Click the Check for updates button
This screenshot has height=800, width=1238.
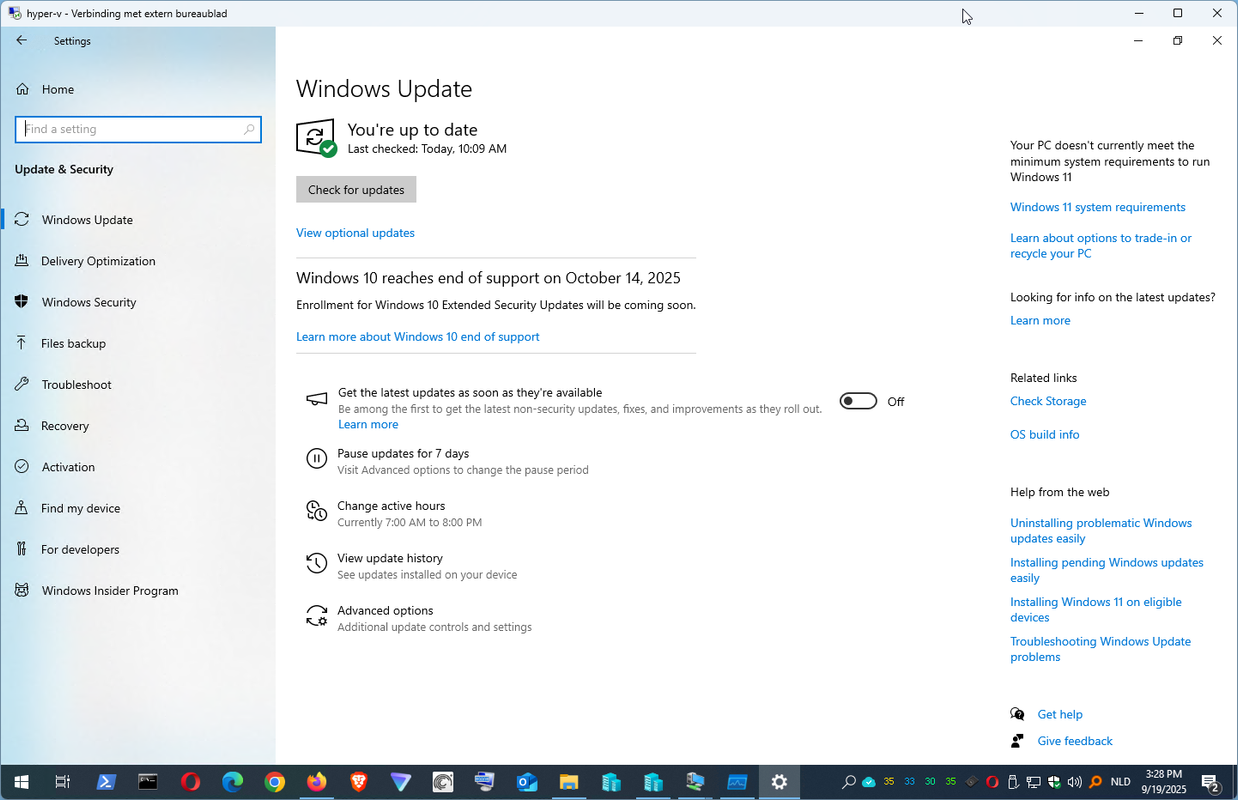pyautogui.click(x=356, y=190)
